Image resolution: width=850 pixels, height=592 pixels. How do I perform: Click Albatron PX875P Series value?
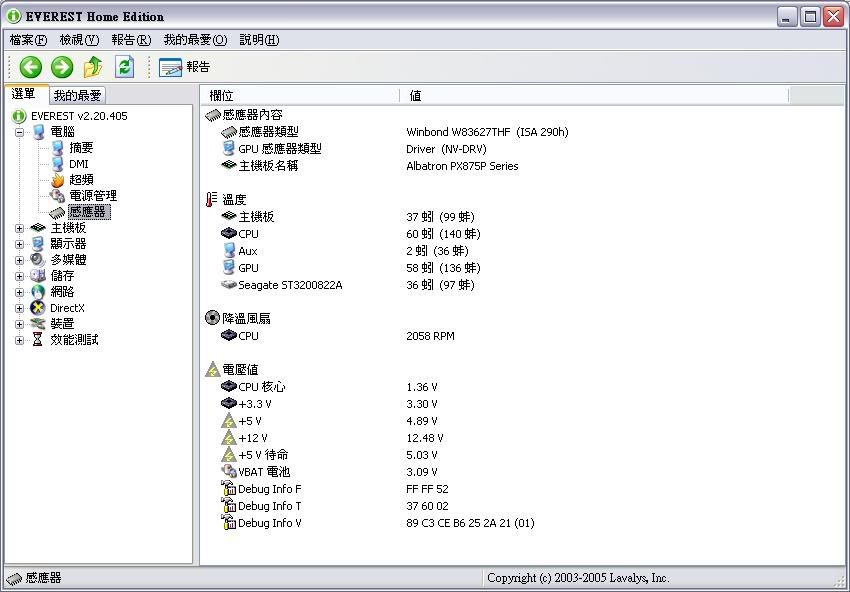click(x=462, y=166)
